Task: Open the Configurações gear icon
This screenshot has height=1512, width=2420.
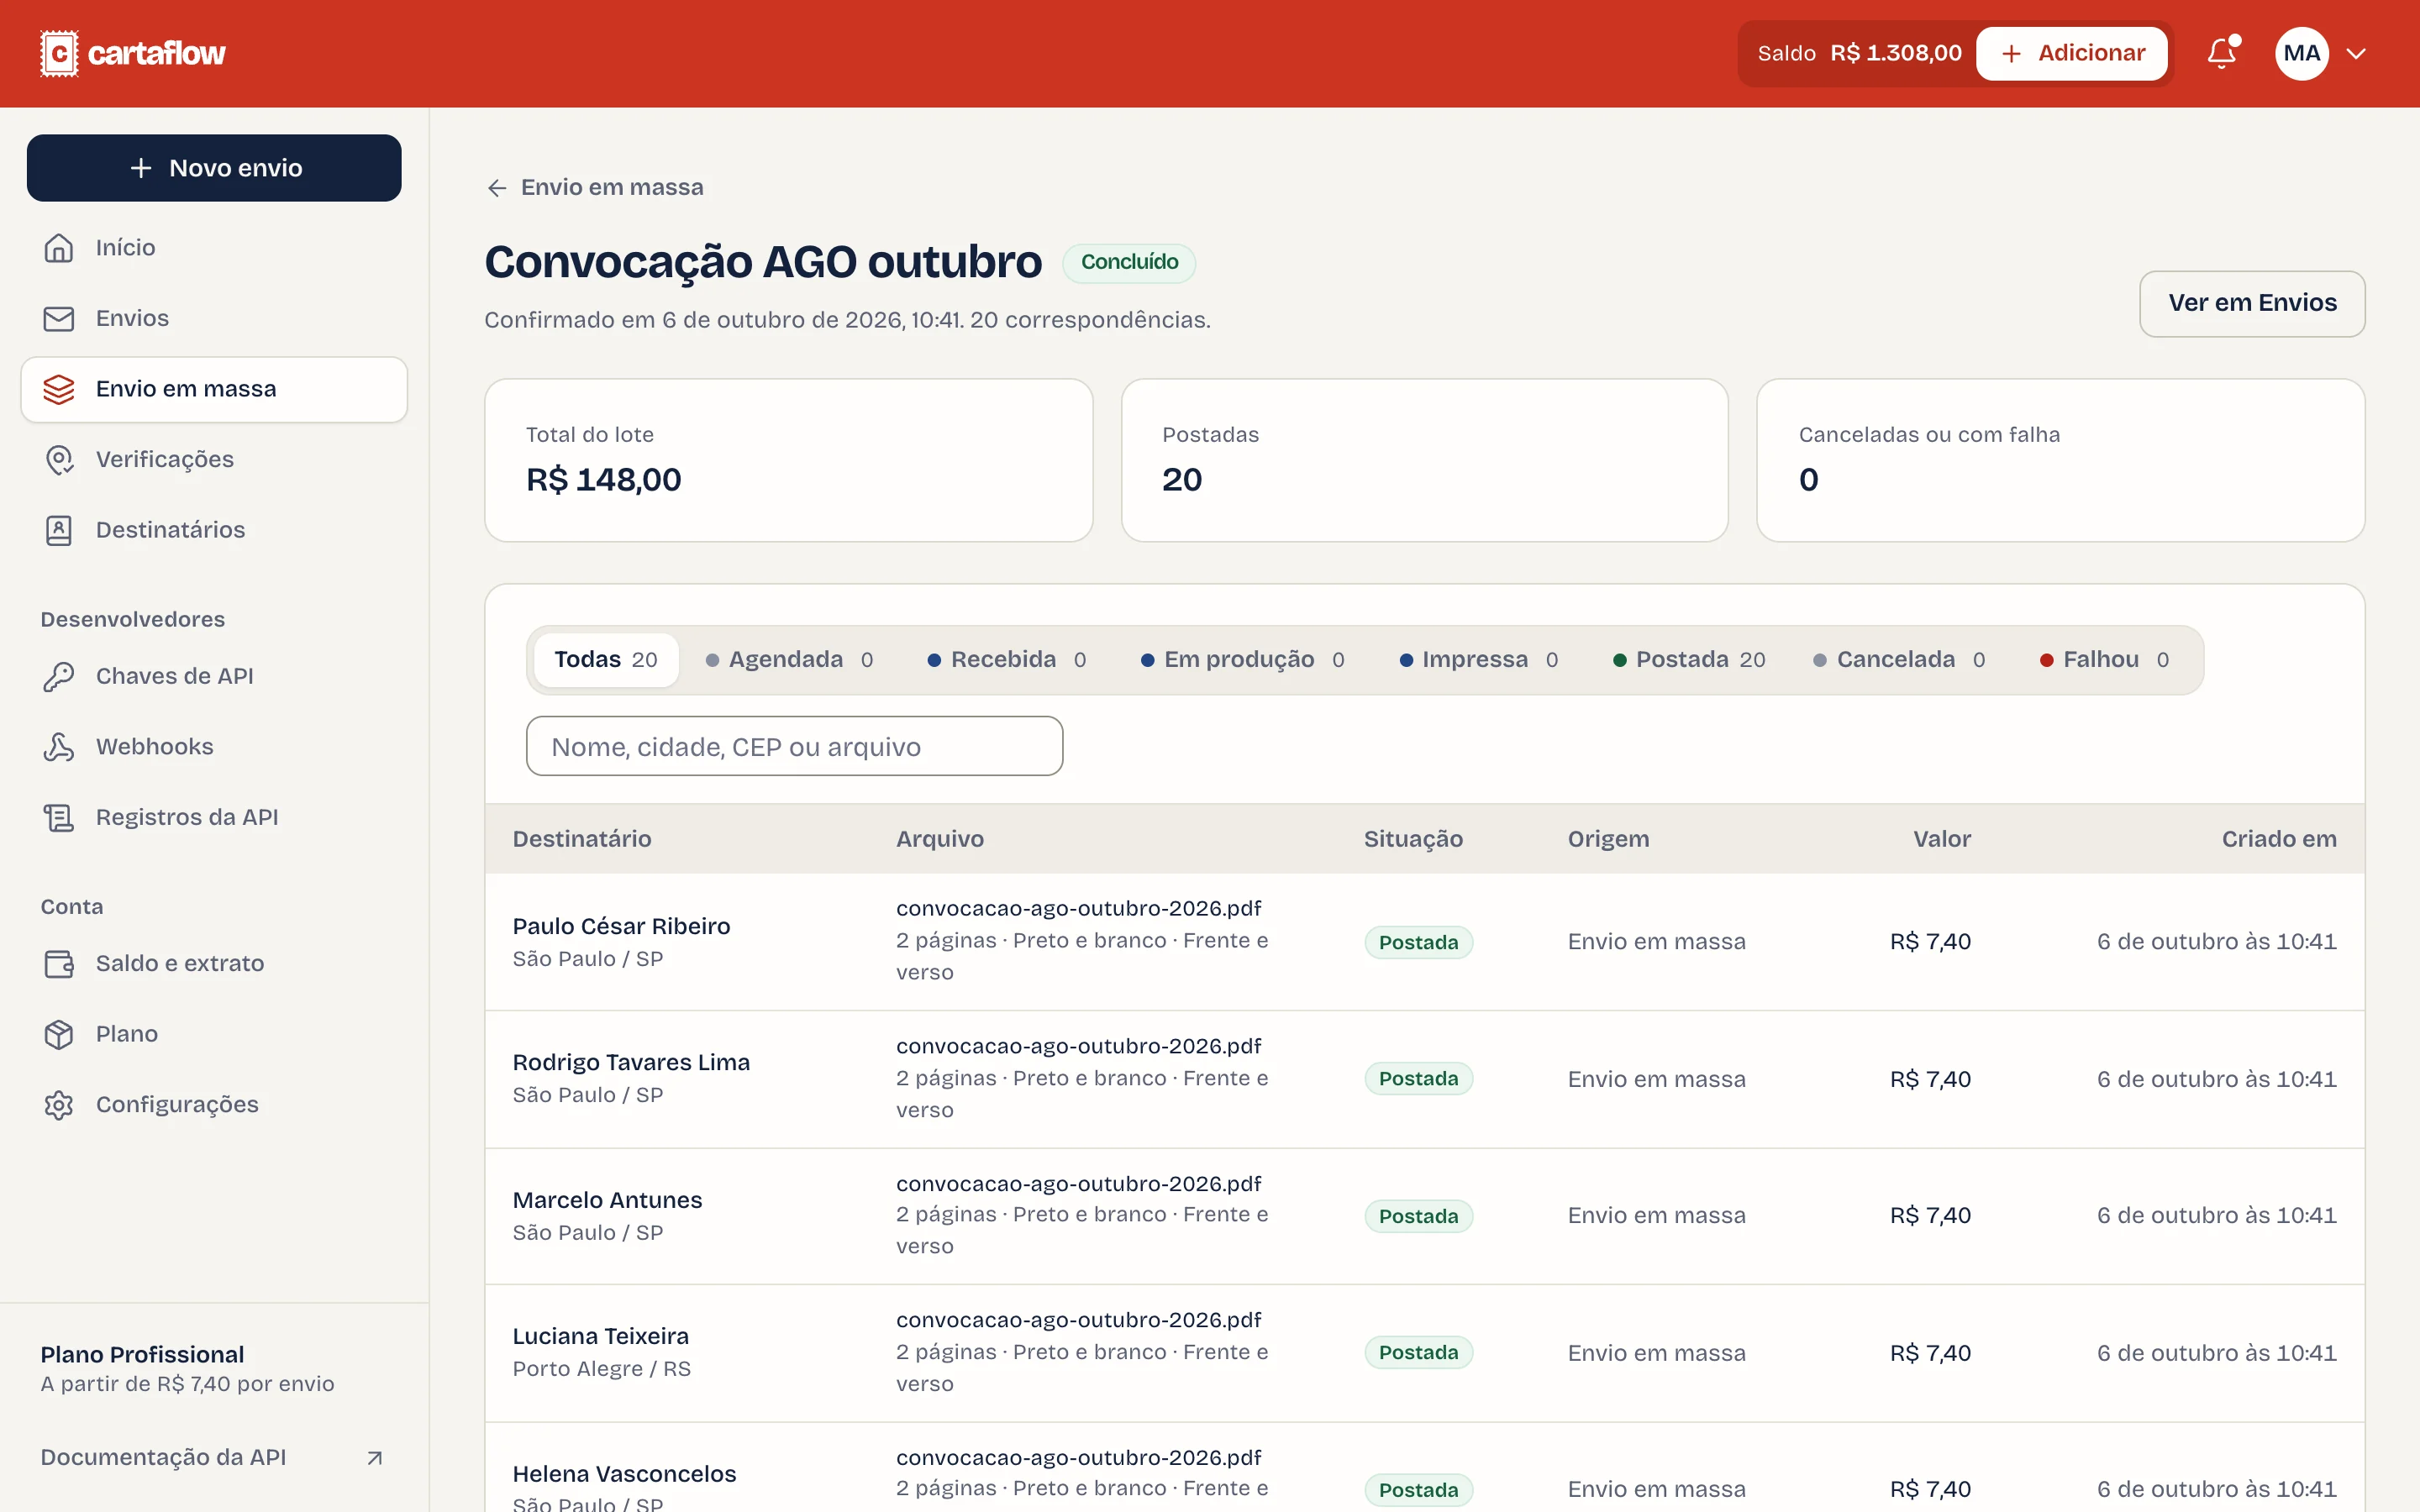Action: click(x=59, y=1104)
